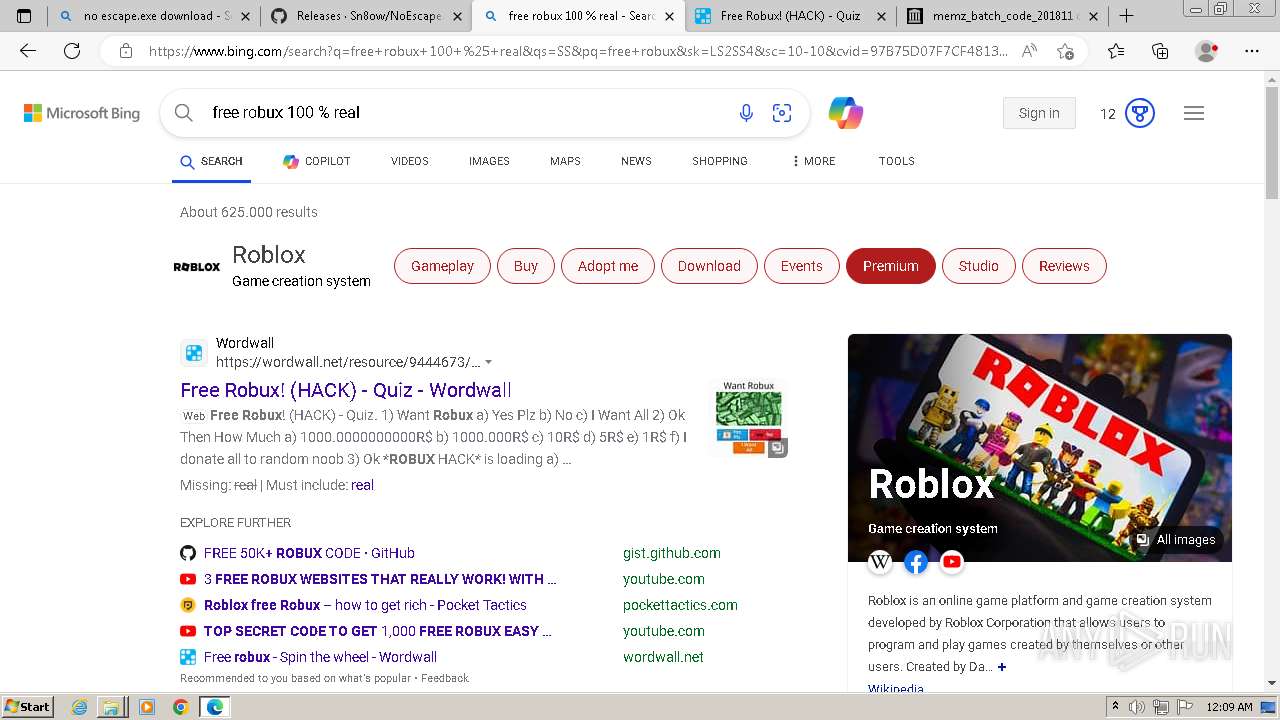Open the volume speaker tray icon
Image resolution: width=1280 pixels, height=720 pixels.
(x=1137, y=707)
